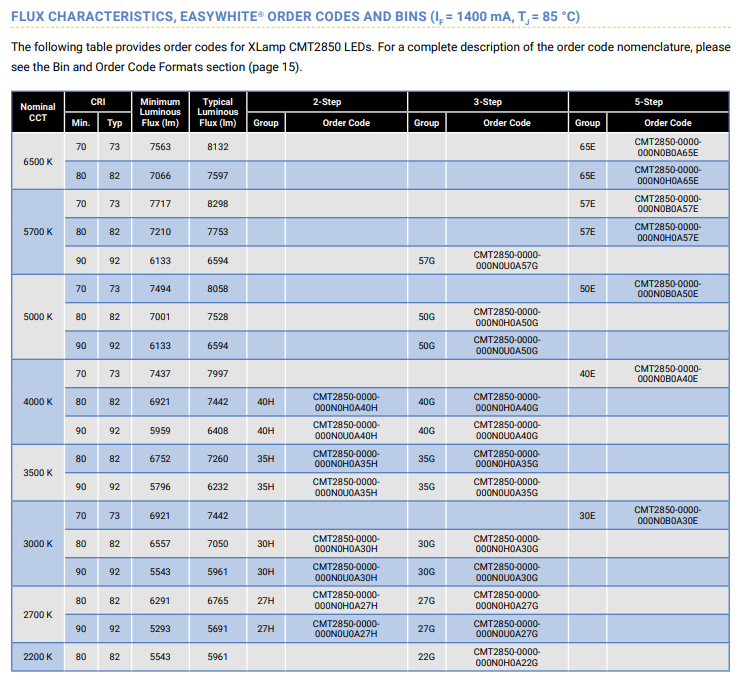Viewport: 746px width, 686px height.
Task: Select the 5000 K nominal CCT cell
Action: tap(38, 317)
